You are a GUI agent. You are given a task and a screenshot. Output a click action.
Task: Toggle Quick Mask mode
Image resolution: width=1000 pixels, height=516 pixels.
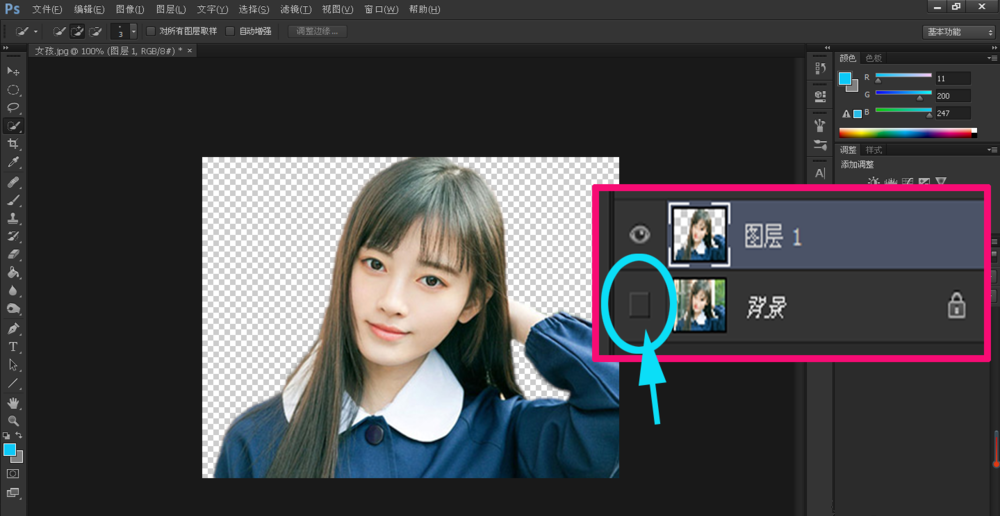click(13, 474)
